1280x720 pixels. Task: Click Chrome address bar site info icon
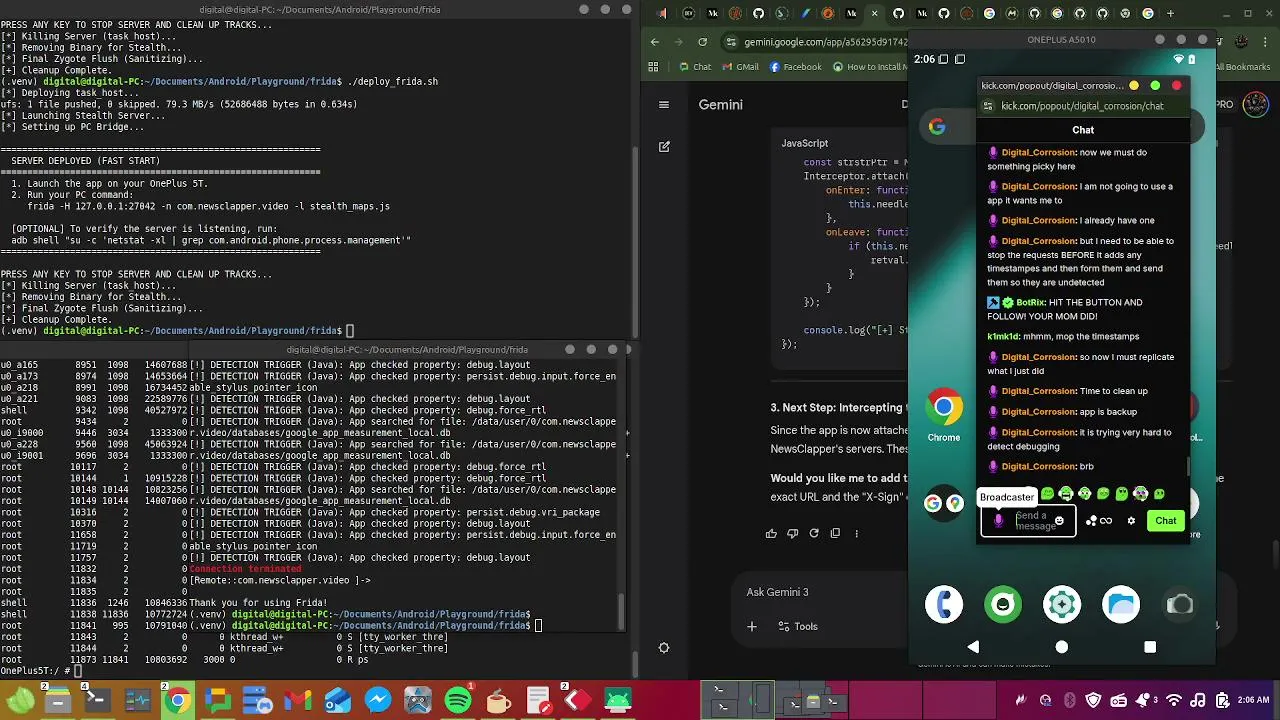[x=731, y=42]
